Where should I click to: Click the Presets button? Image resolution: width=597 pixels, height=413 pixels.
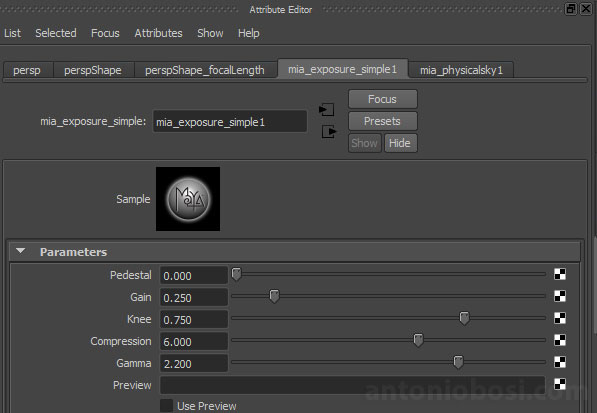coord(382,121)
